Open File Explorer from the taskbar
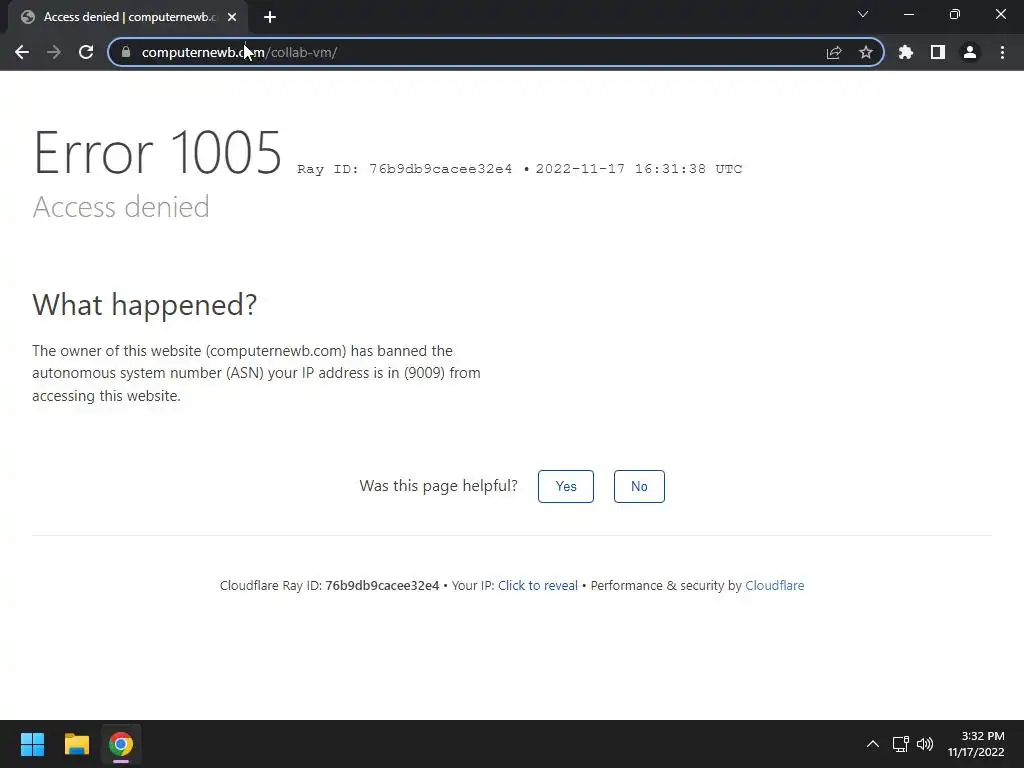This screenshot has height=768, width=1024. 76,744
